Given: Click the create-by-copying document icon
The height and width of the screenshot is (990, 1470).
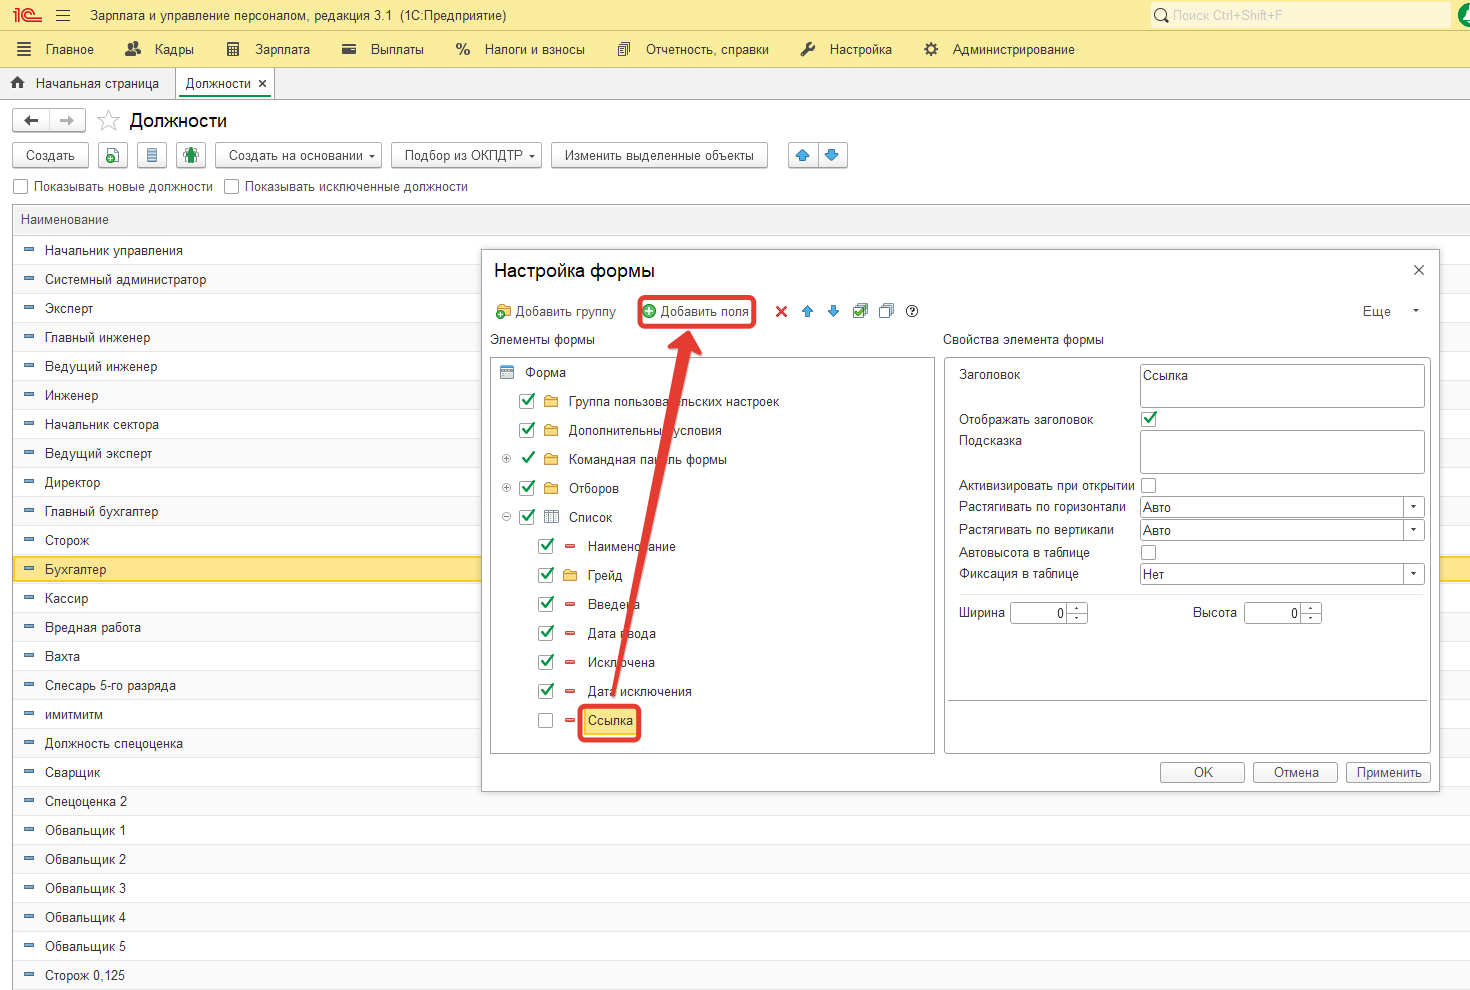Looking at the screenshot, I should pyautogui.click(x=113, y=156).
